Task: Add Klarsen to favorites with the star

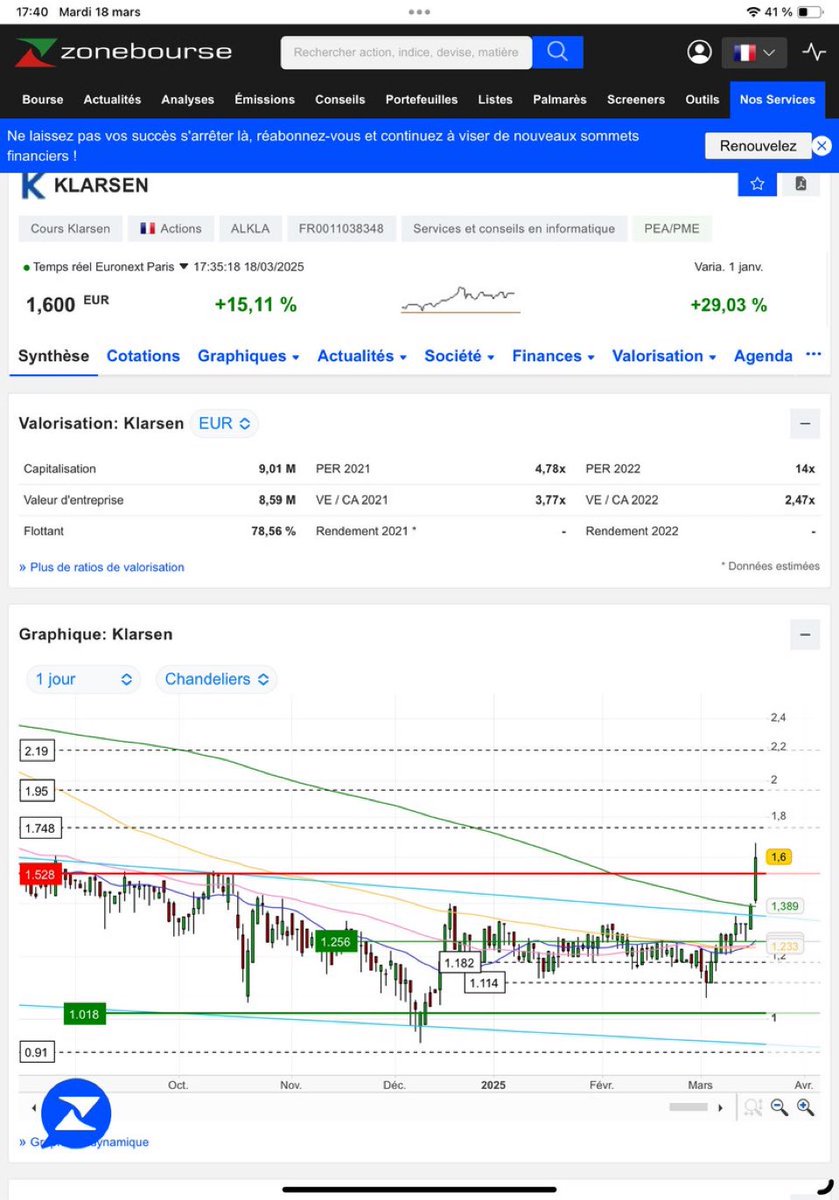Action: pyautogui.click(x=757, y=184)
